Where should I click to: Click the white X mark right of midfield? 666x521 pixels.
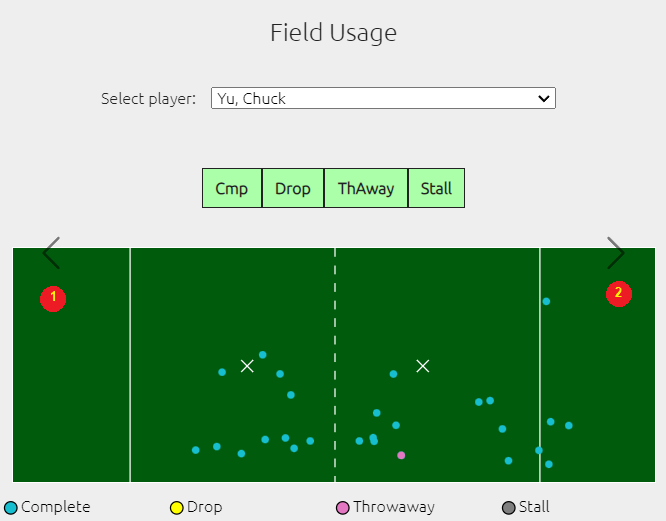(423, 366)
